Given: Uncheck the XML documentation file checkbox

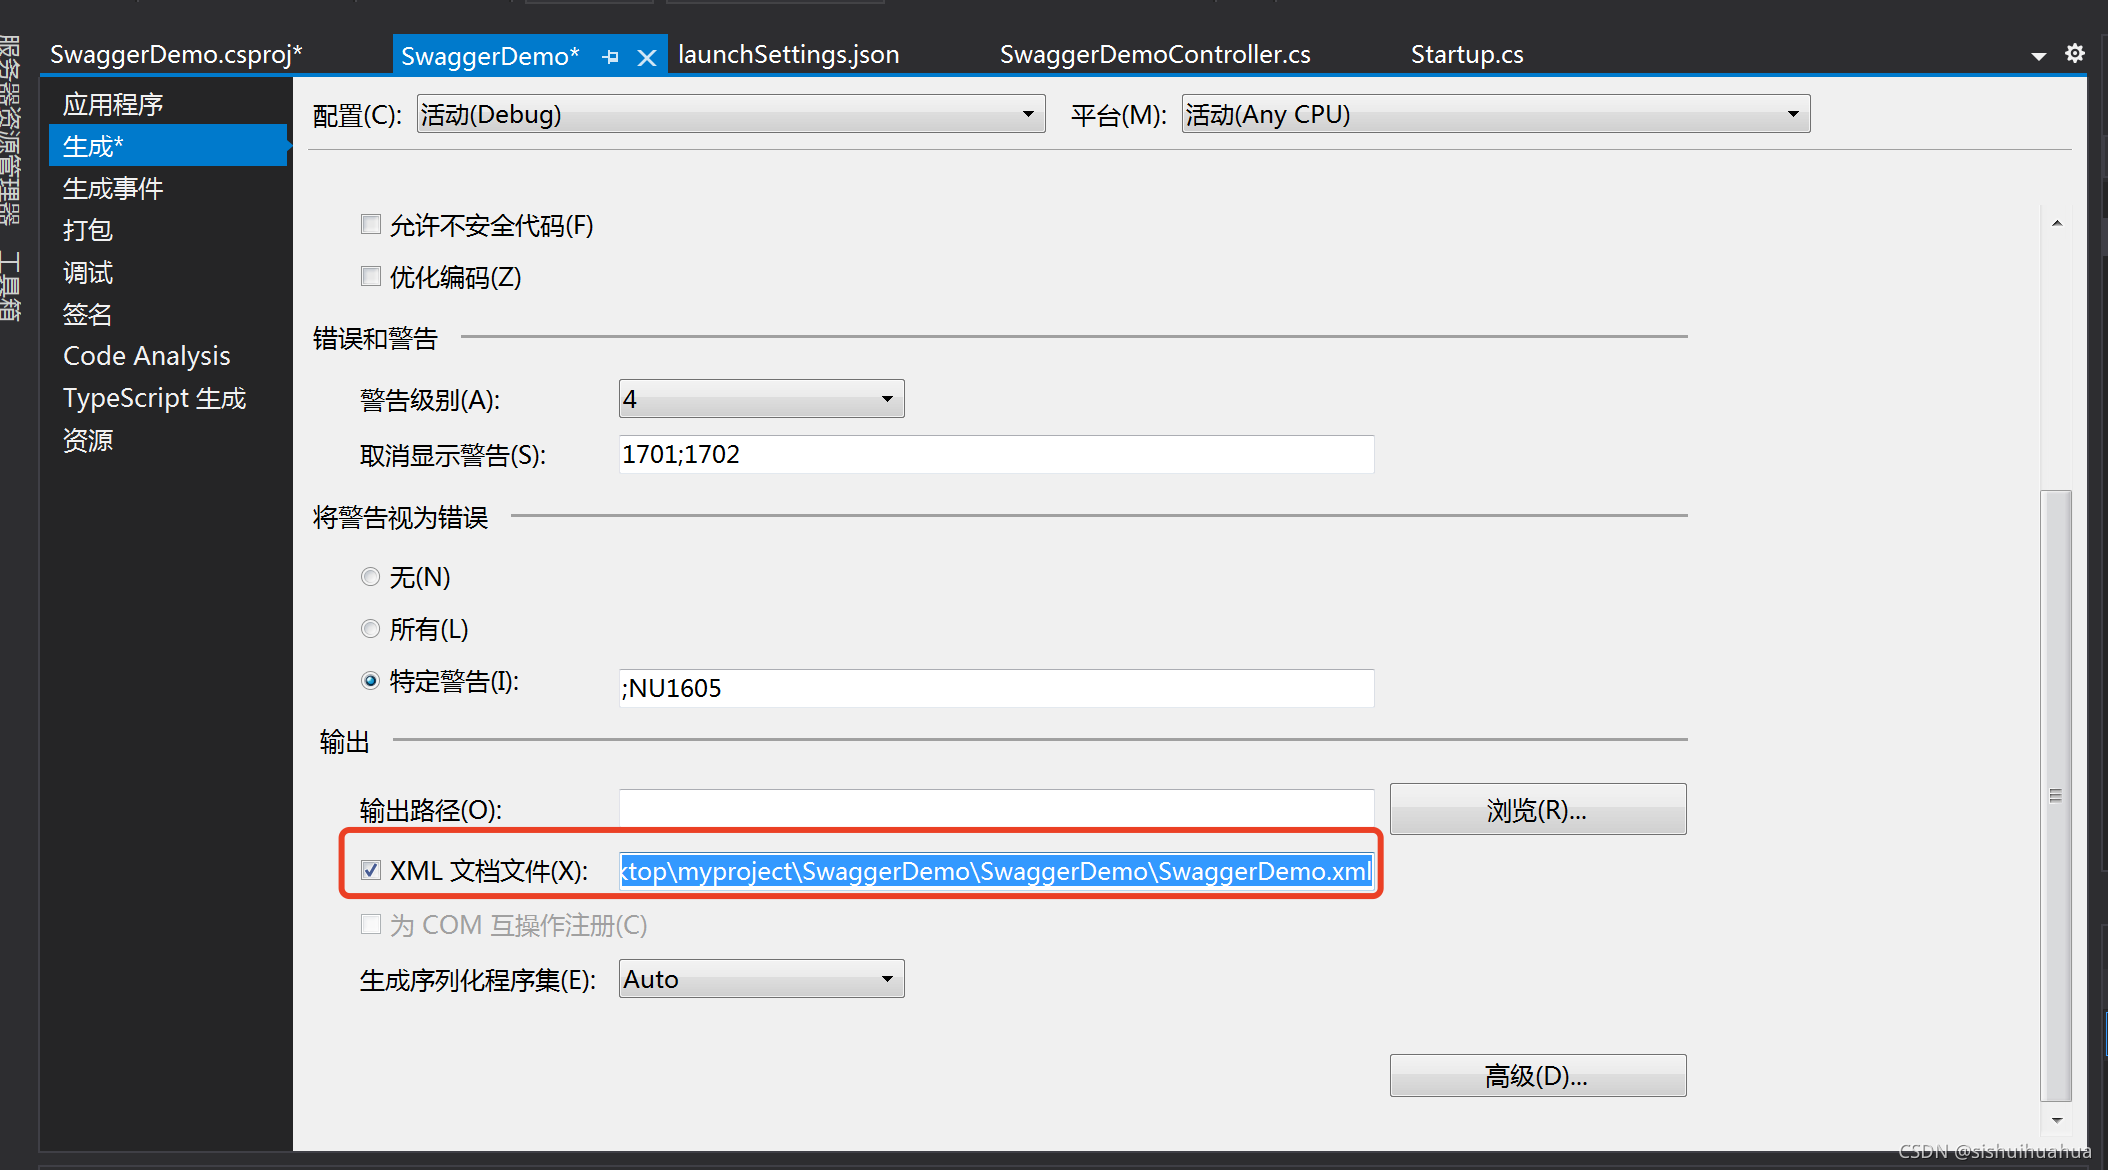Looking at the screenshot, I should pyautogui.click(x=371, y=870).
